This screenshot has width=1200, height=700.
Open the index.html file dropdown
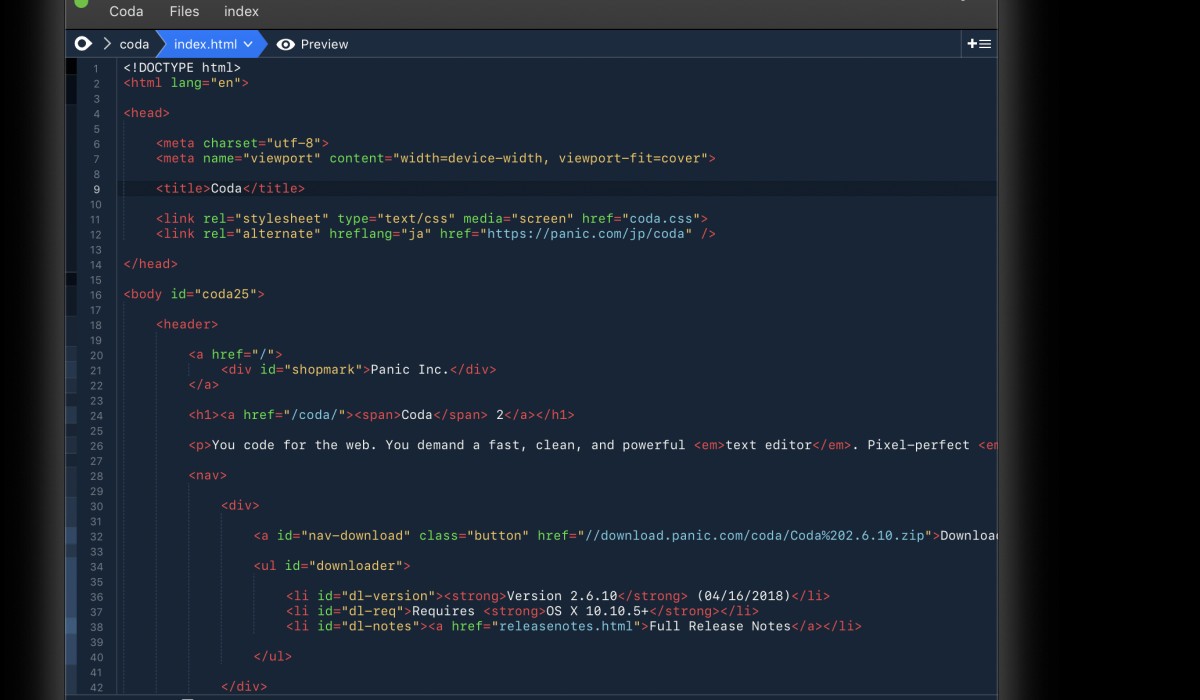point(213,44)
